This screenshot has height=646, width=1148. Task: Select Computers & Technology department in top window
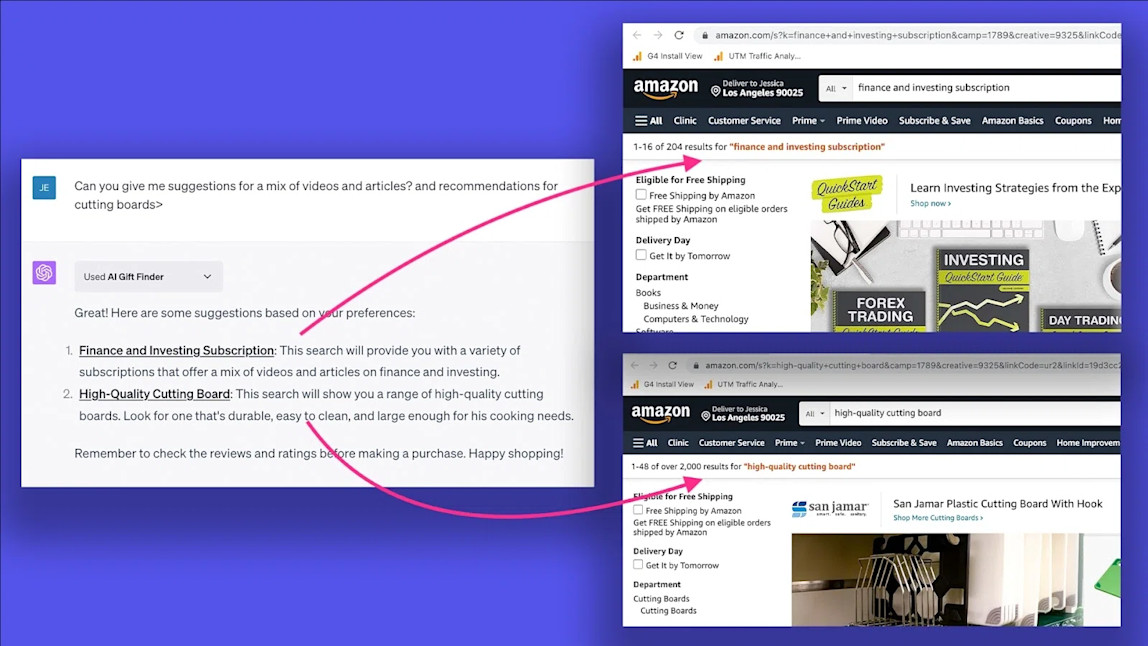[x=696, y=319]
